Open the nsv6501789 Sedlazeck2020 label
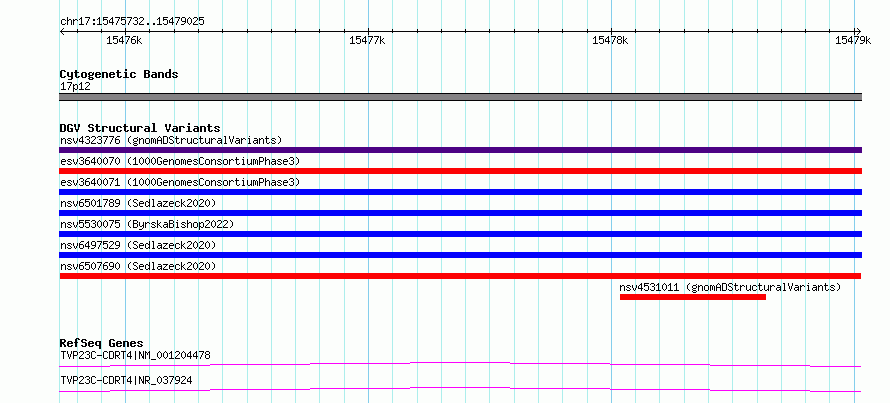The width and height of the screenshot is (890, 403). click(138, 203)
